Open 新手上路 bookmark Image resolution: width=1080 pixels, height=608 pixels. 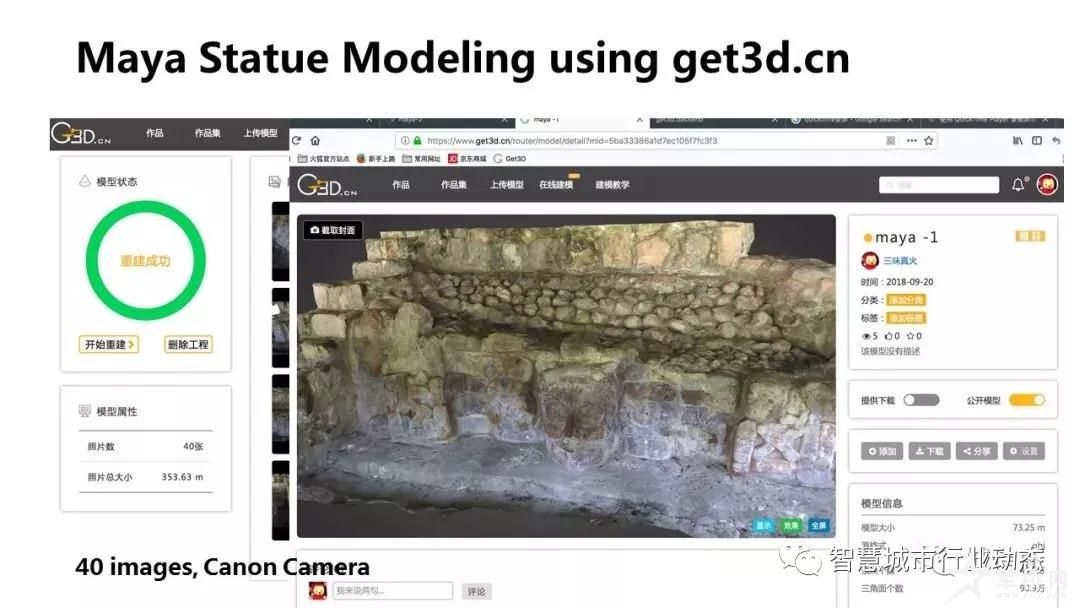(376, 158)
